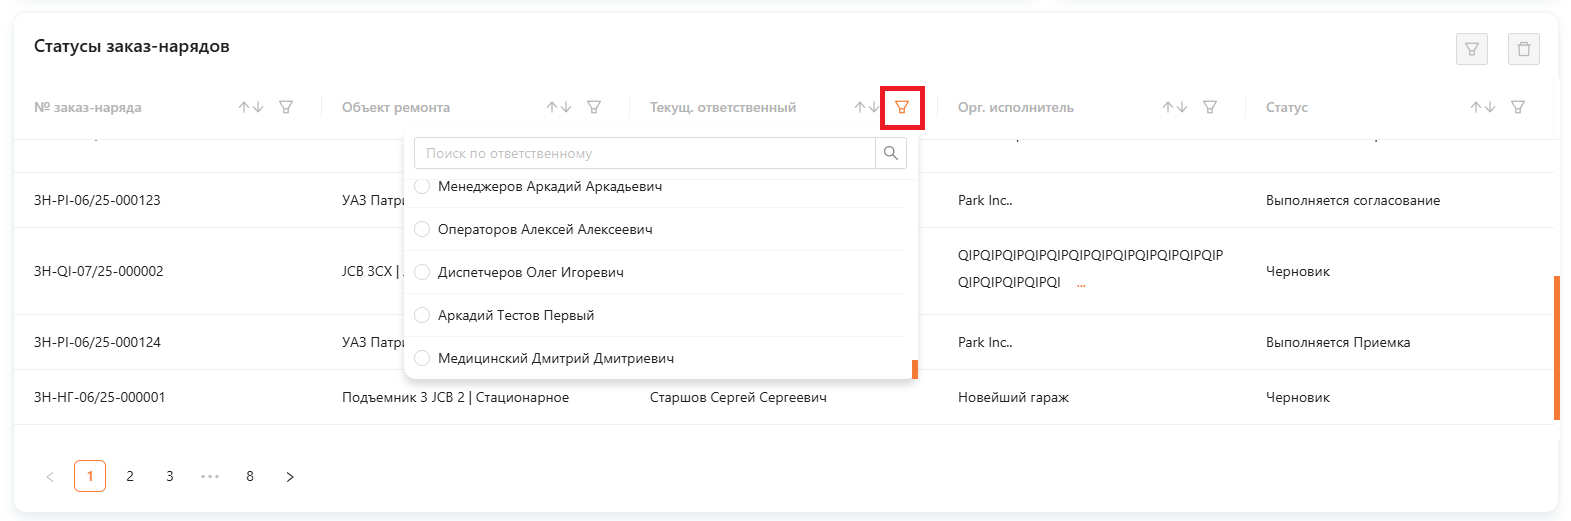The height and width of the screenshot is (521, 1571).
Task: Choose Медицинский Дмитрий Дмитриевич radio option
Action: [422, 358]
